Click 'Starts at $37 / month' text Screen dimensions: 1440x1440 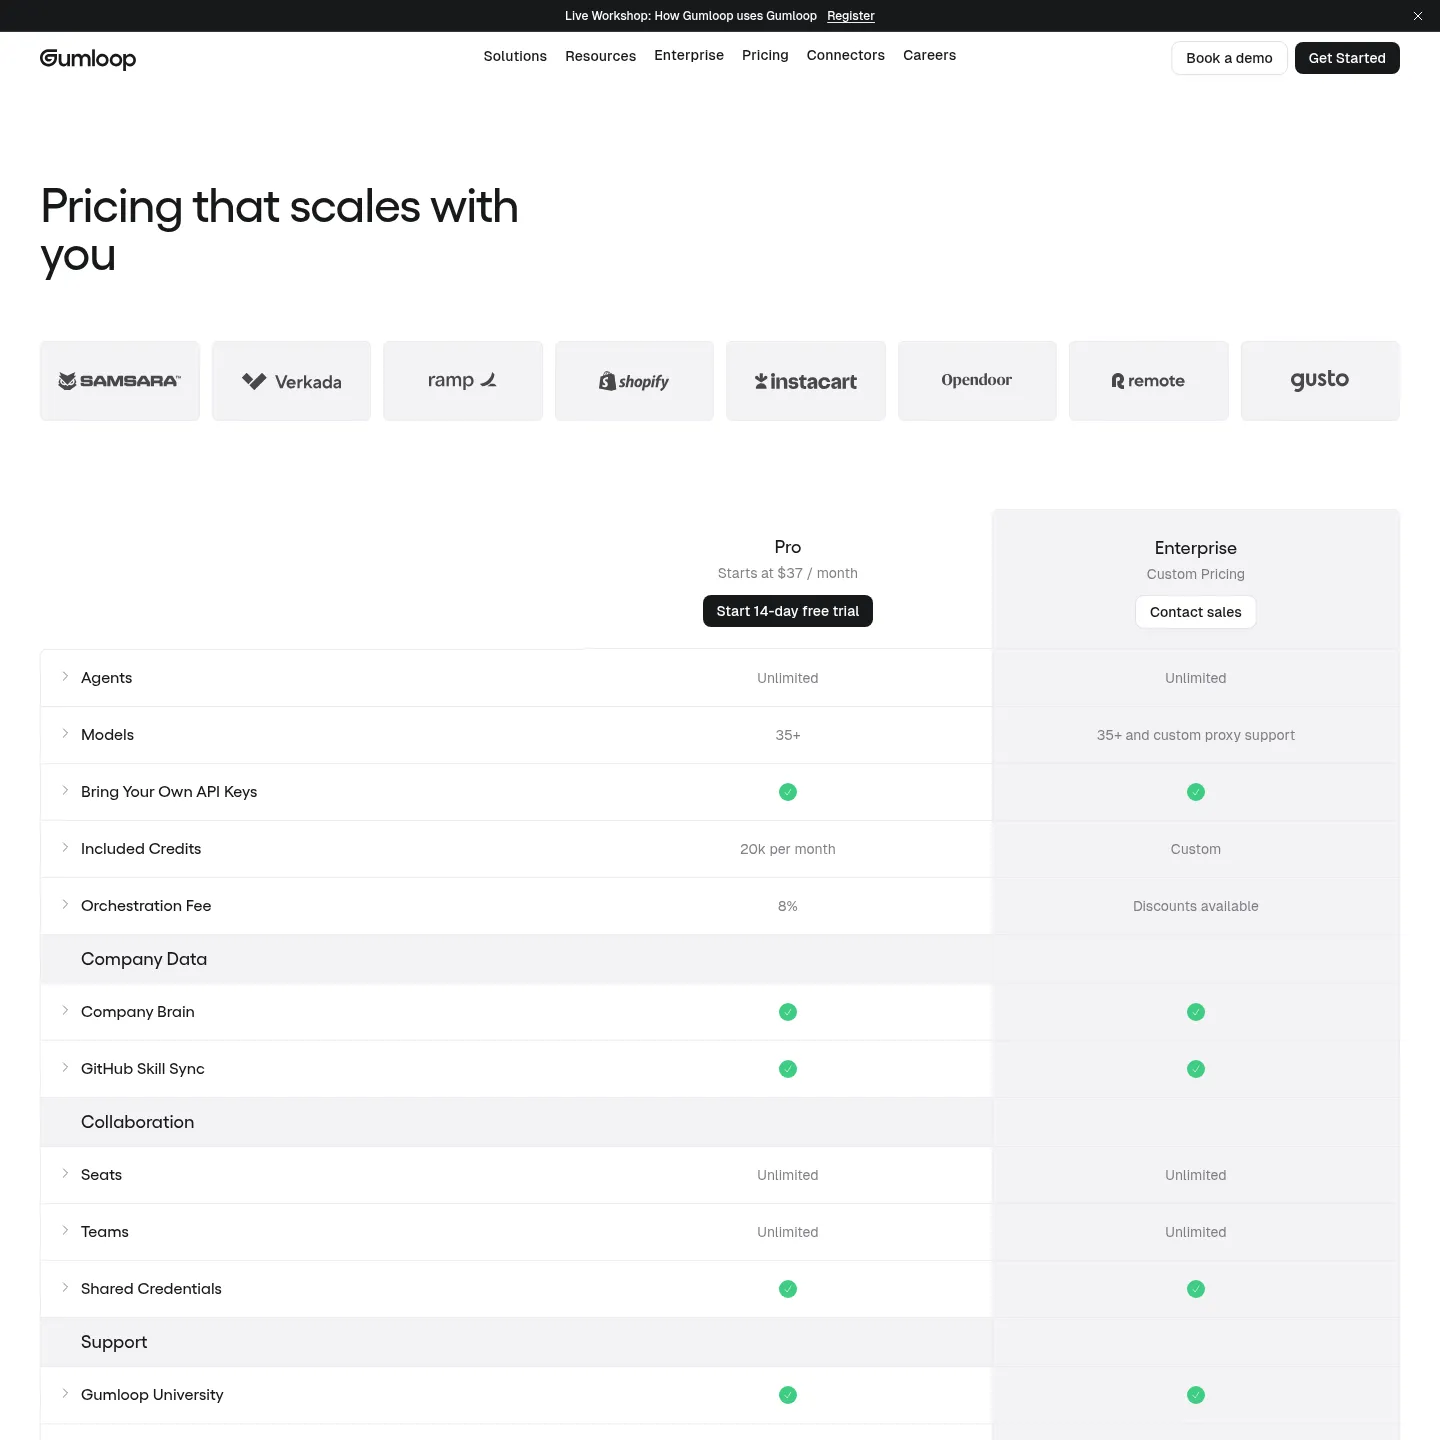tap(788, 573)
